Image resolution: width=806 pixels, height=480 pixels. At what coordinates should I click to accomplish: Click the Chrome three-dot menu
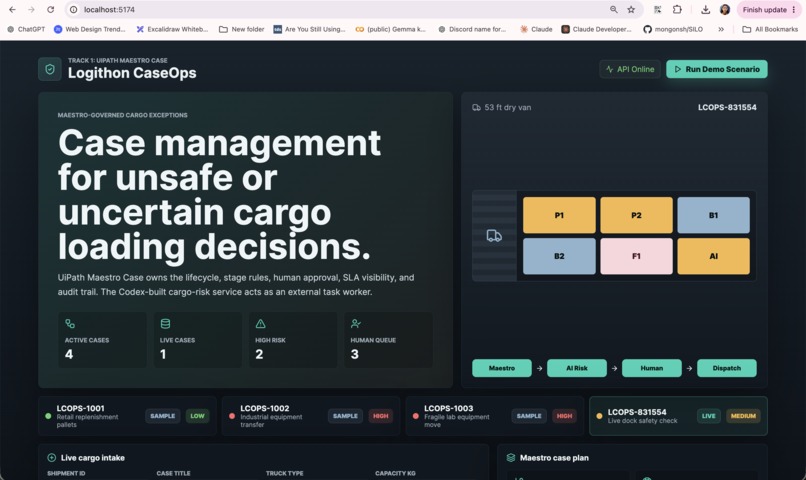coord(794,10)
